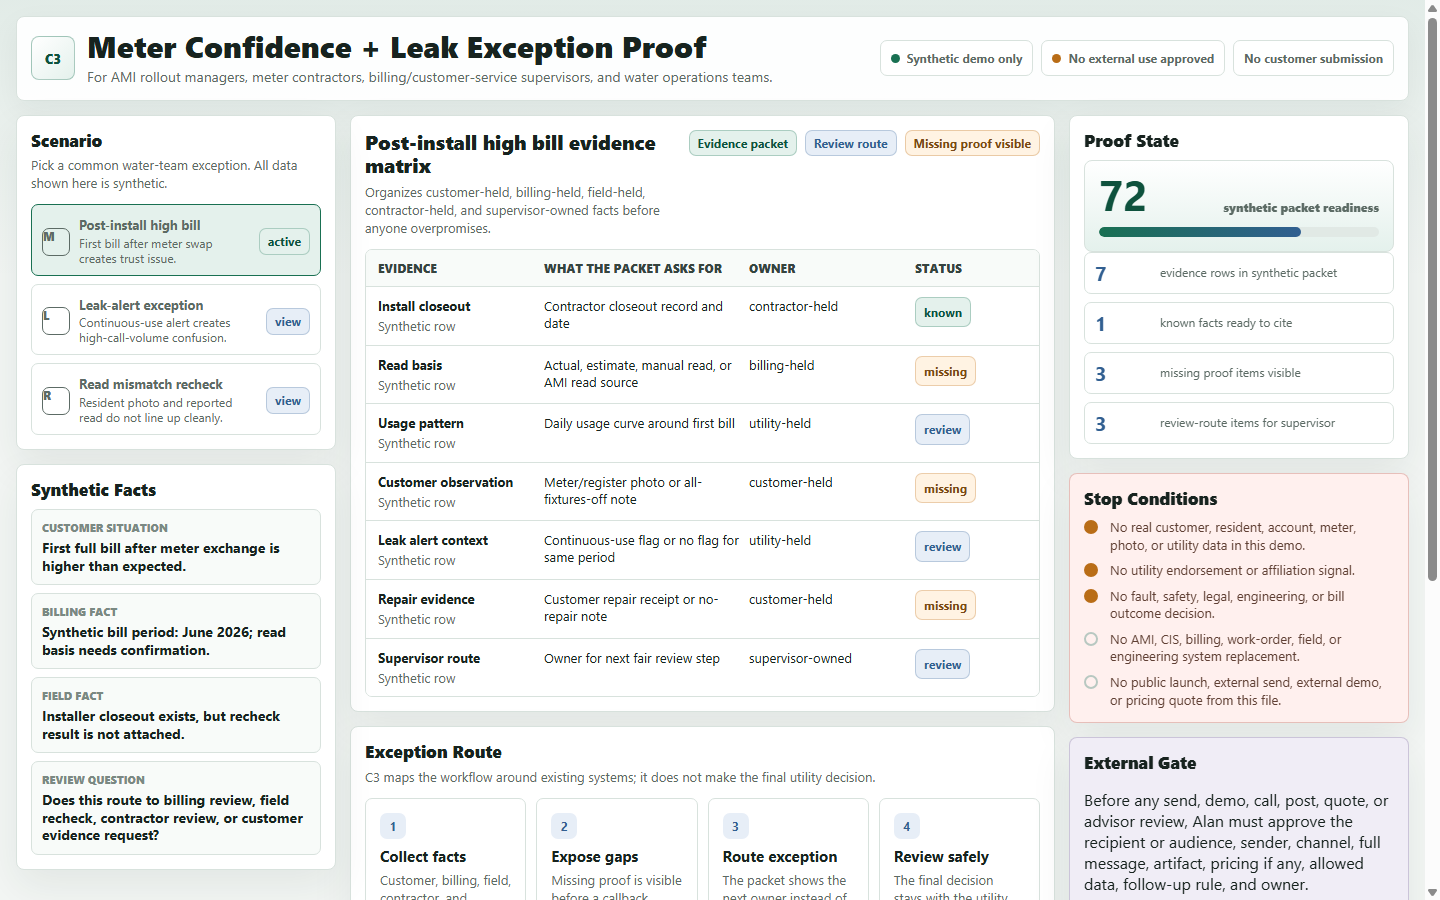
Task: Click the '3 missing proof items visible' stat
Action: click(x=1239, y=373)
